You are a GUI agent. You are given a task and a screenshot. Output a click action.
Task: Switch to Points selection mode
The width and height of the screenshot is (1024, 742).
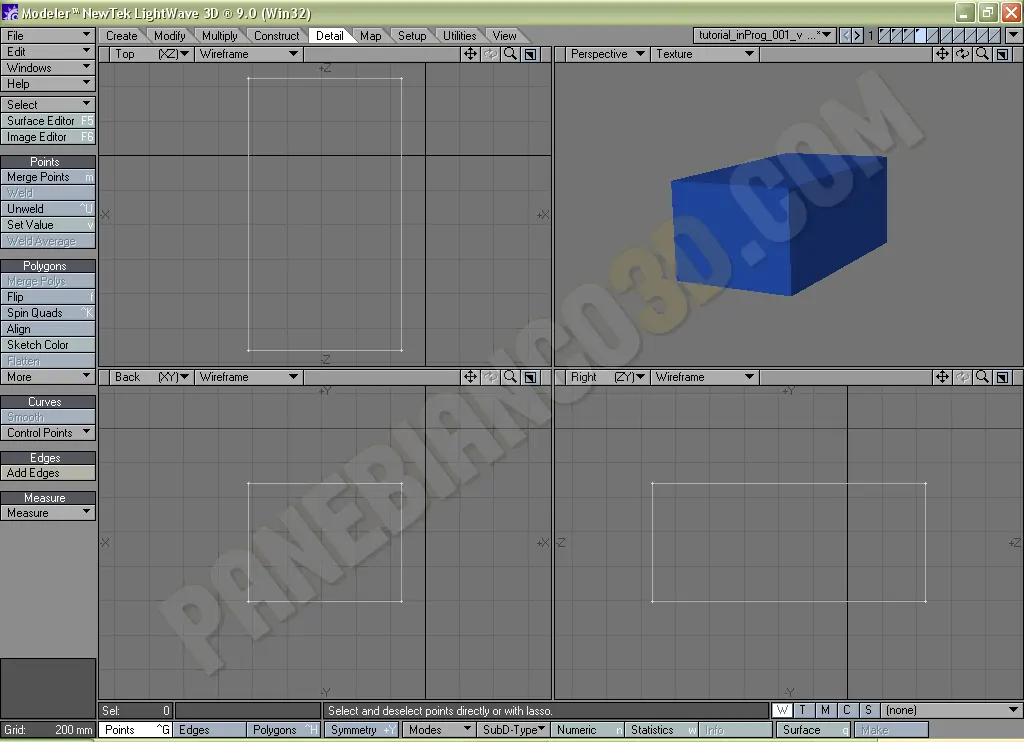(x=135, y=730)
